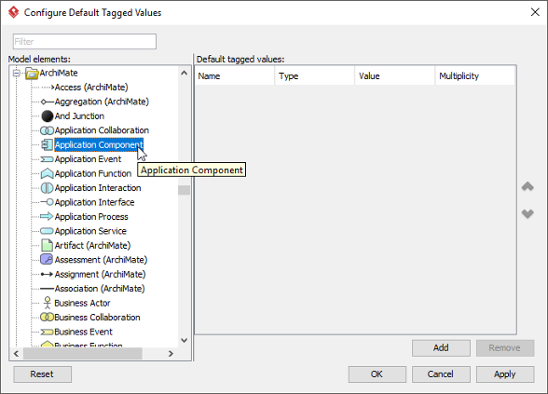548x394 pixels.
Task: Select Artifact (ArchiMate) element
Action: 93,245
